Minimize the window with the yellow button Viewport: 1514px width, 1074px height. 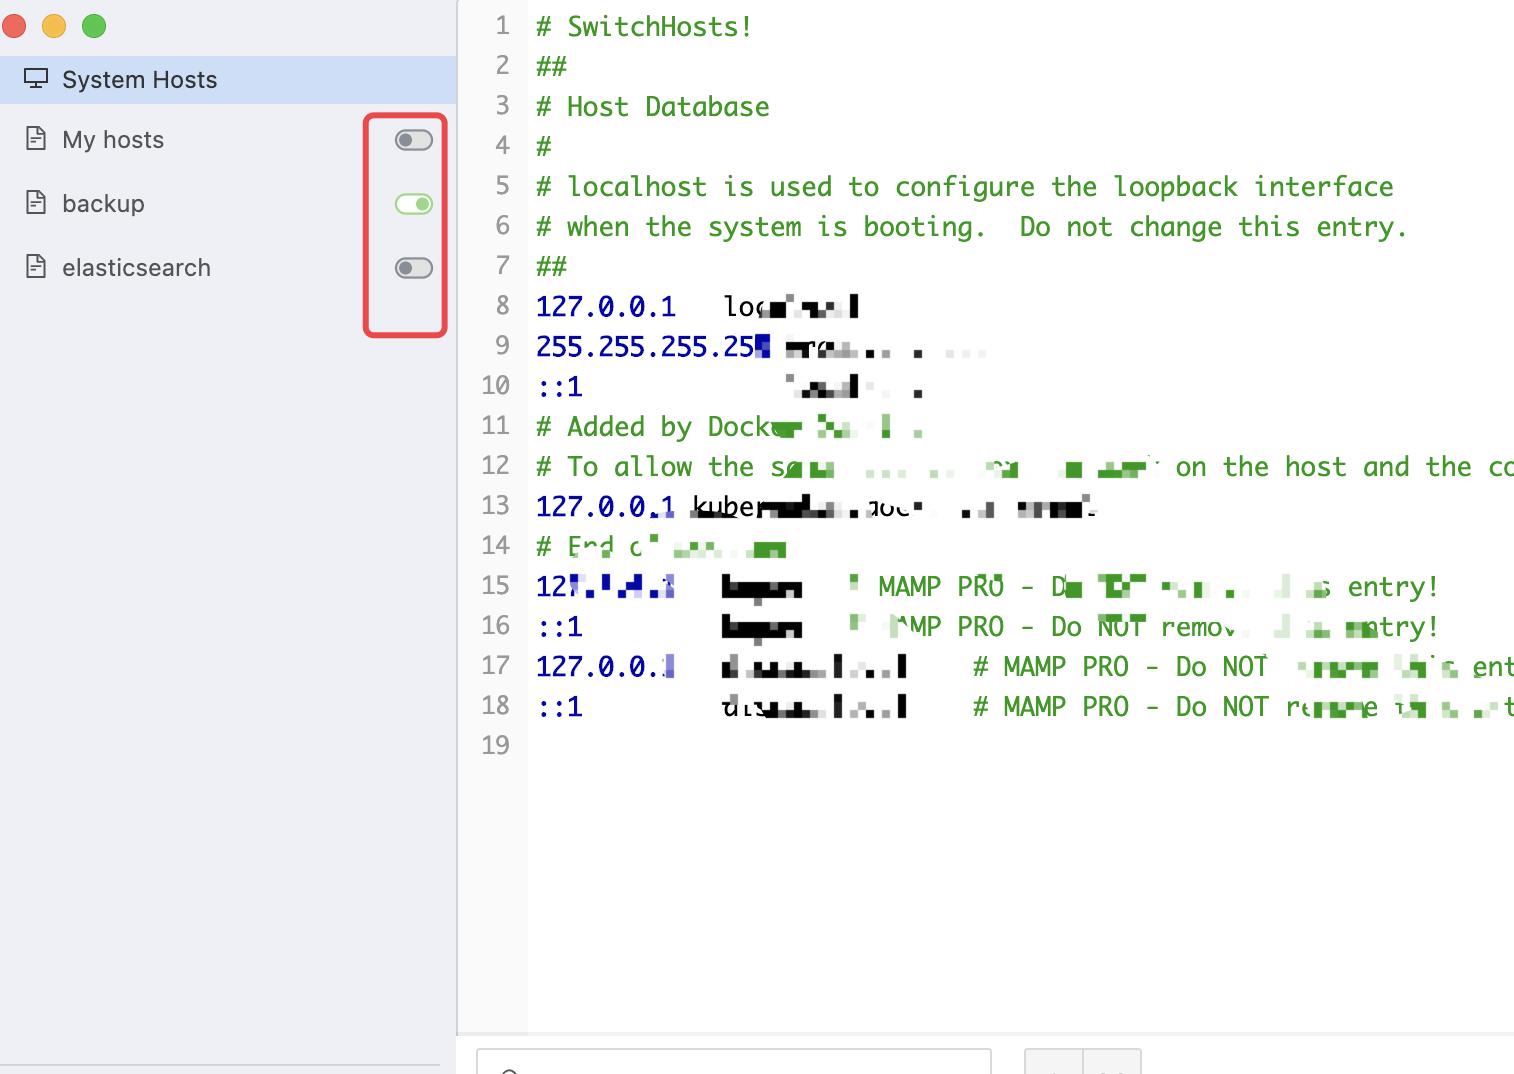[x=54, y=26]
